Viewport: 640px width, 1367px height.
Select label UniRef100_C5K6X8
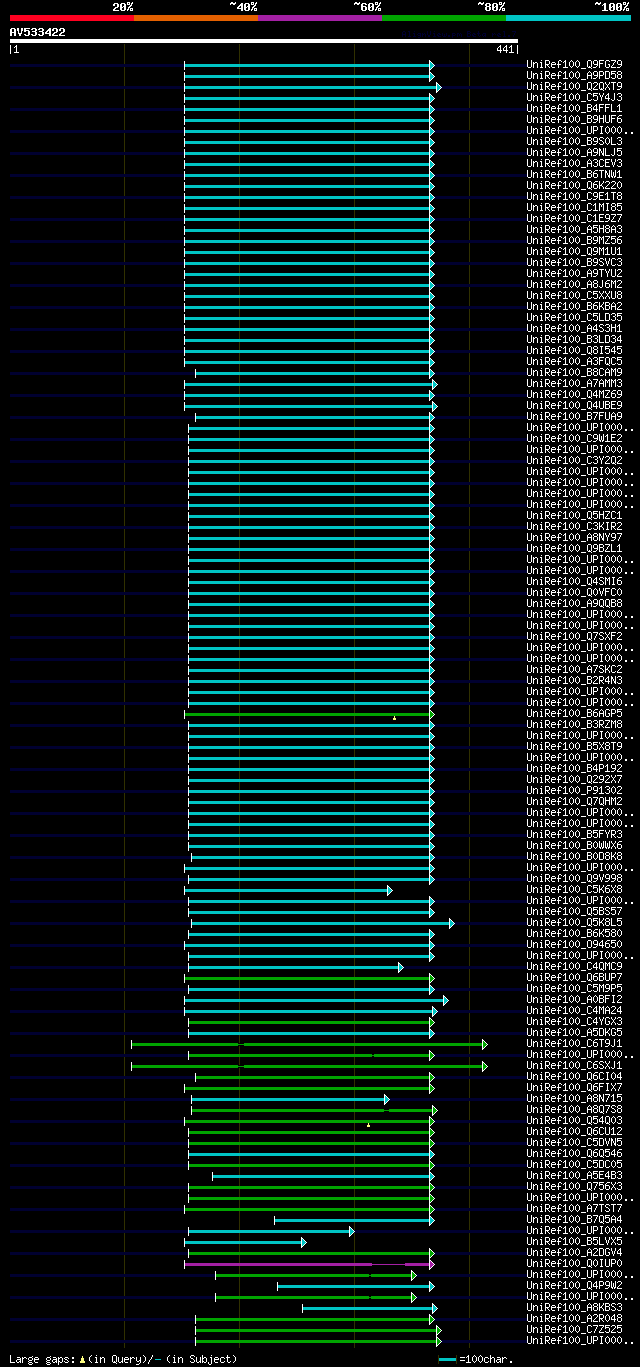click(574, 889)
